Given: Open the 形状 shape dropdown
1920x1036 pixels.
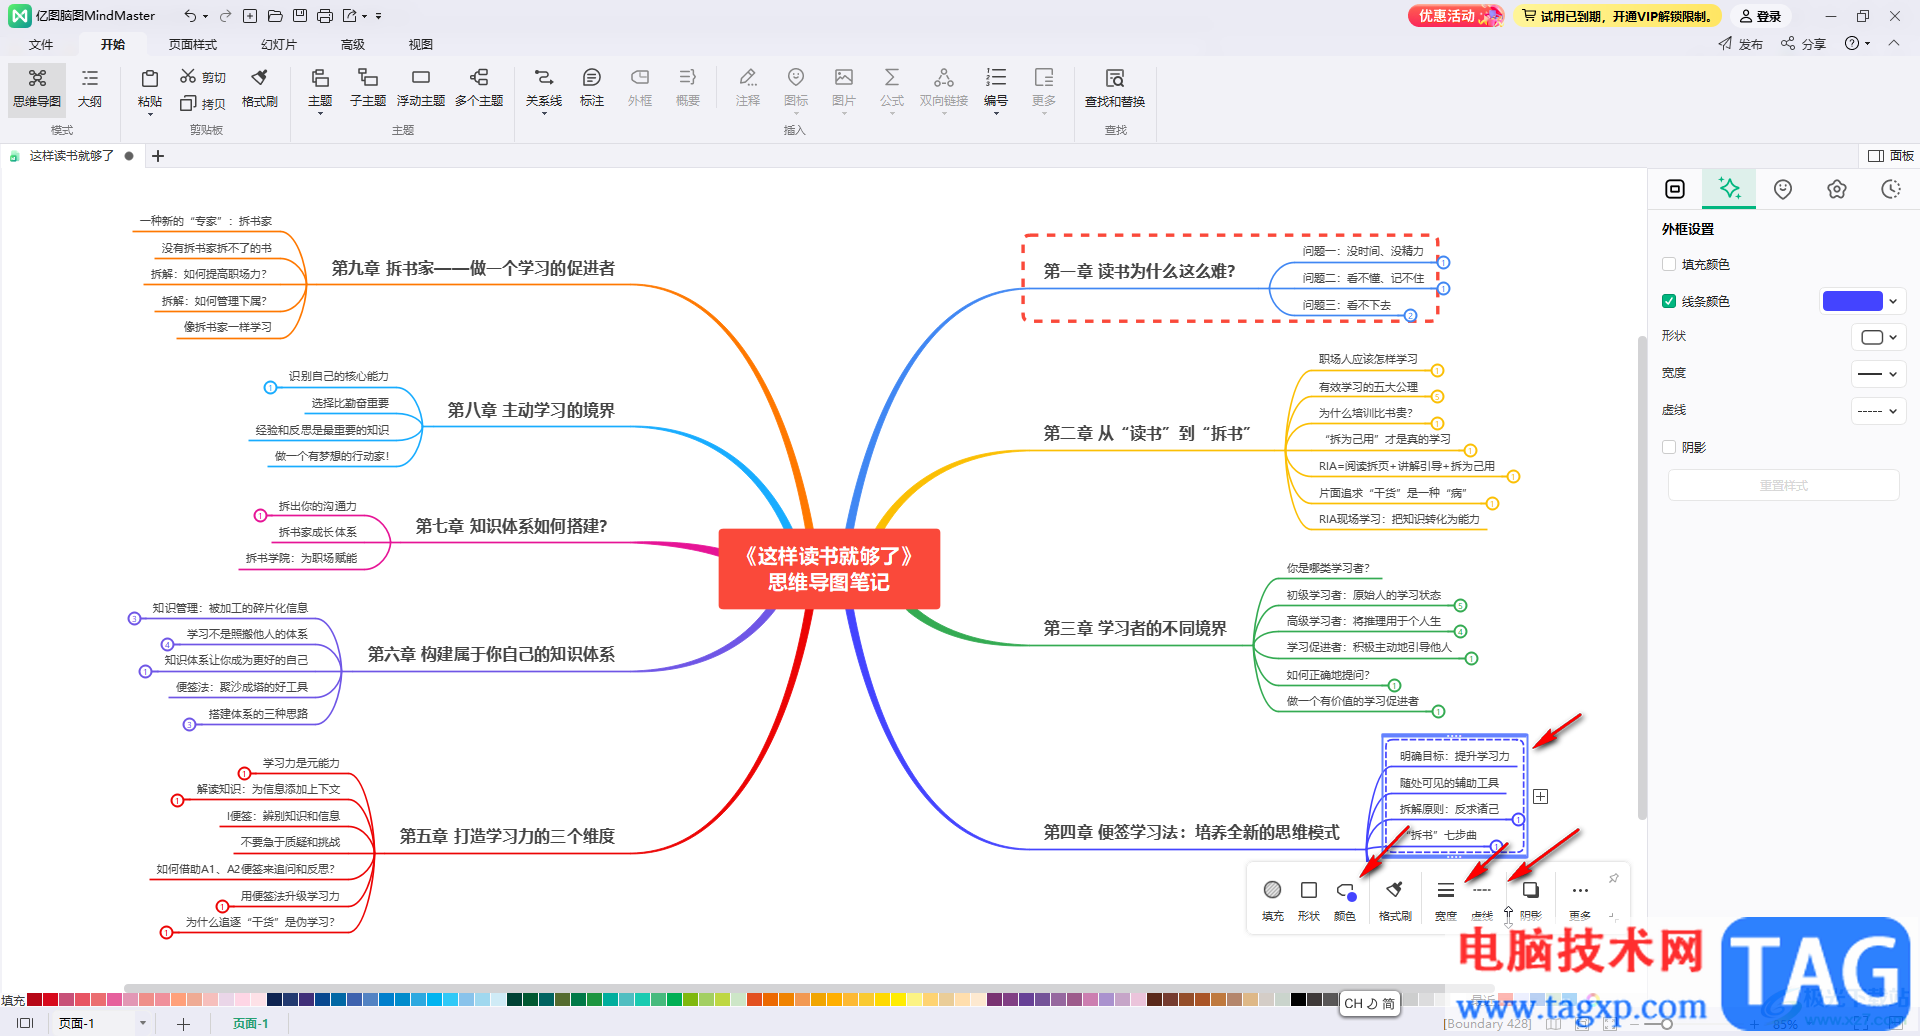Looking at the screenshot, I should tap(1878, 337).
